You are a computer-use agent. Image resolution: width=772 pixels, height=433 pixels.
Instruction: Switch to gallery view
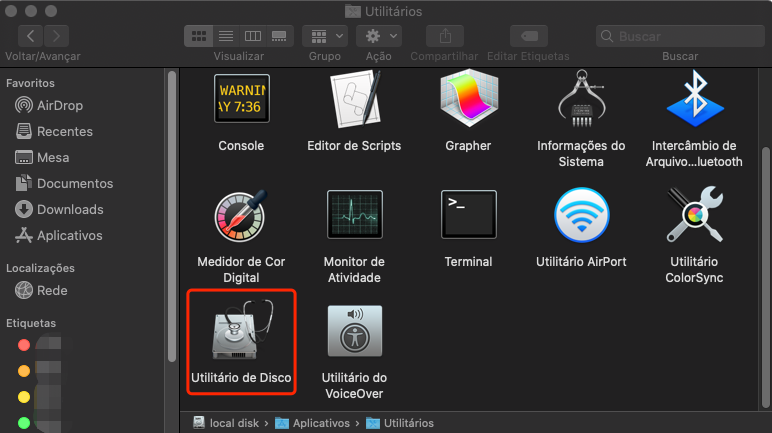coord(279,36)
